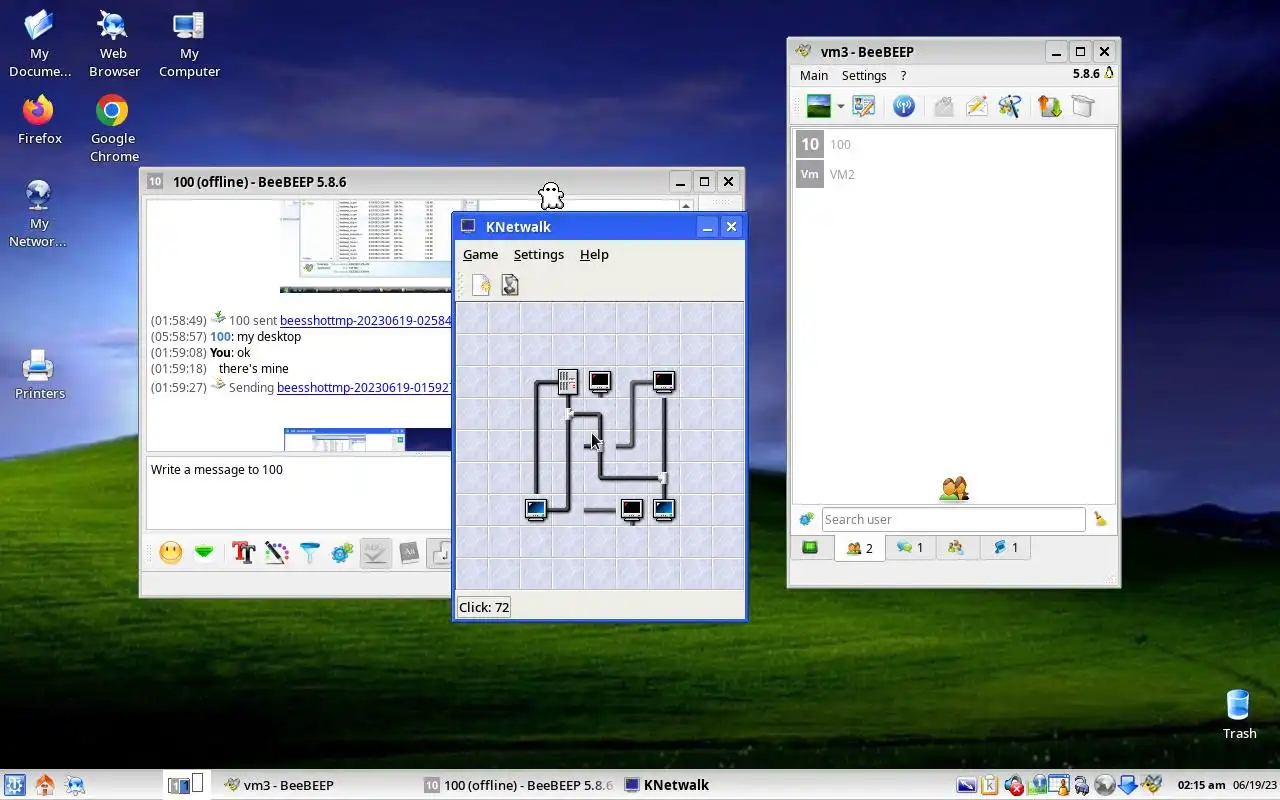
Task: Launch Firefox from desktop
Action: point(40,120)
